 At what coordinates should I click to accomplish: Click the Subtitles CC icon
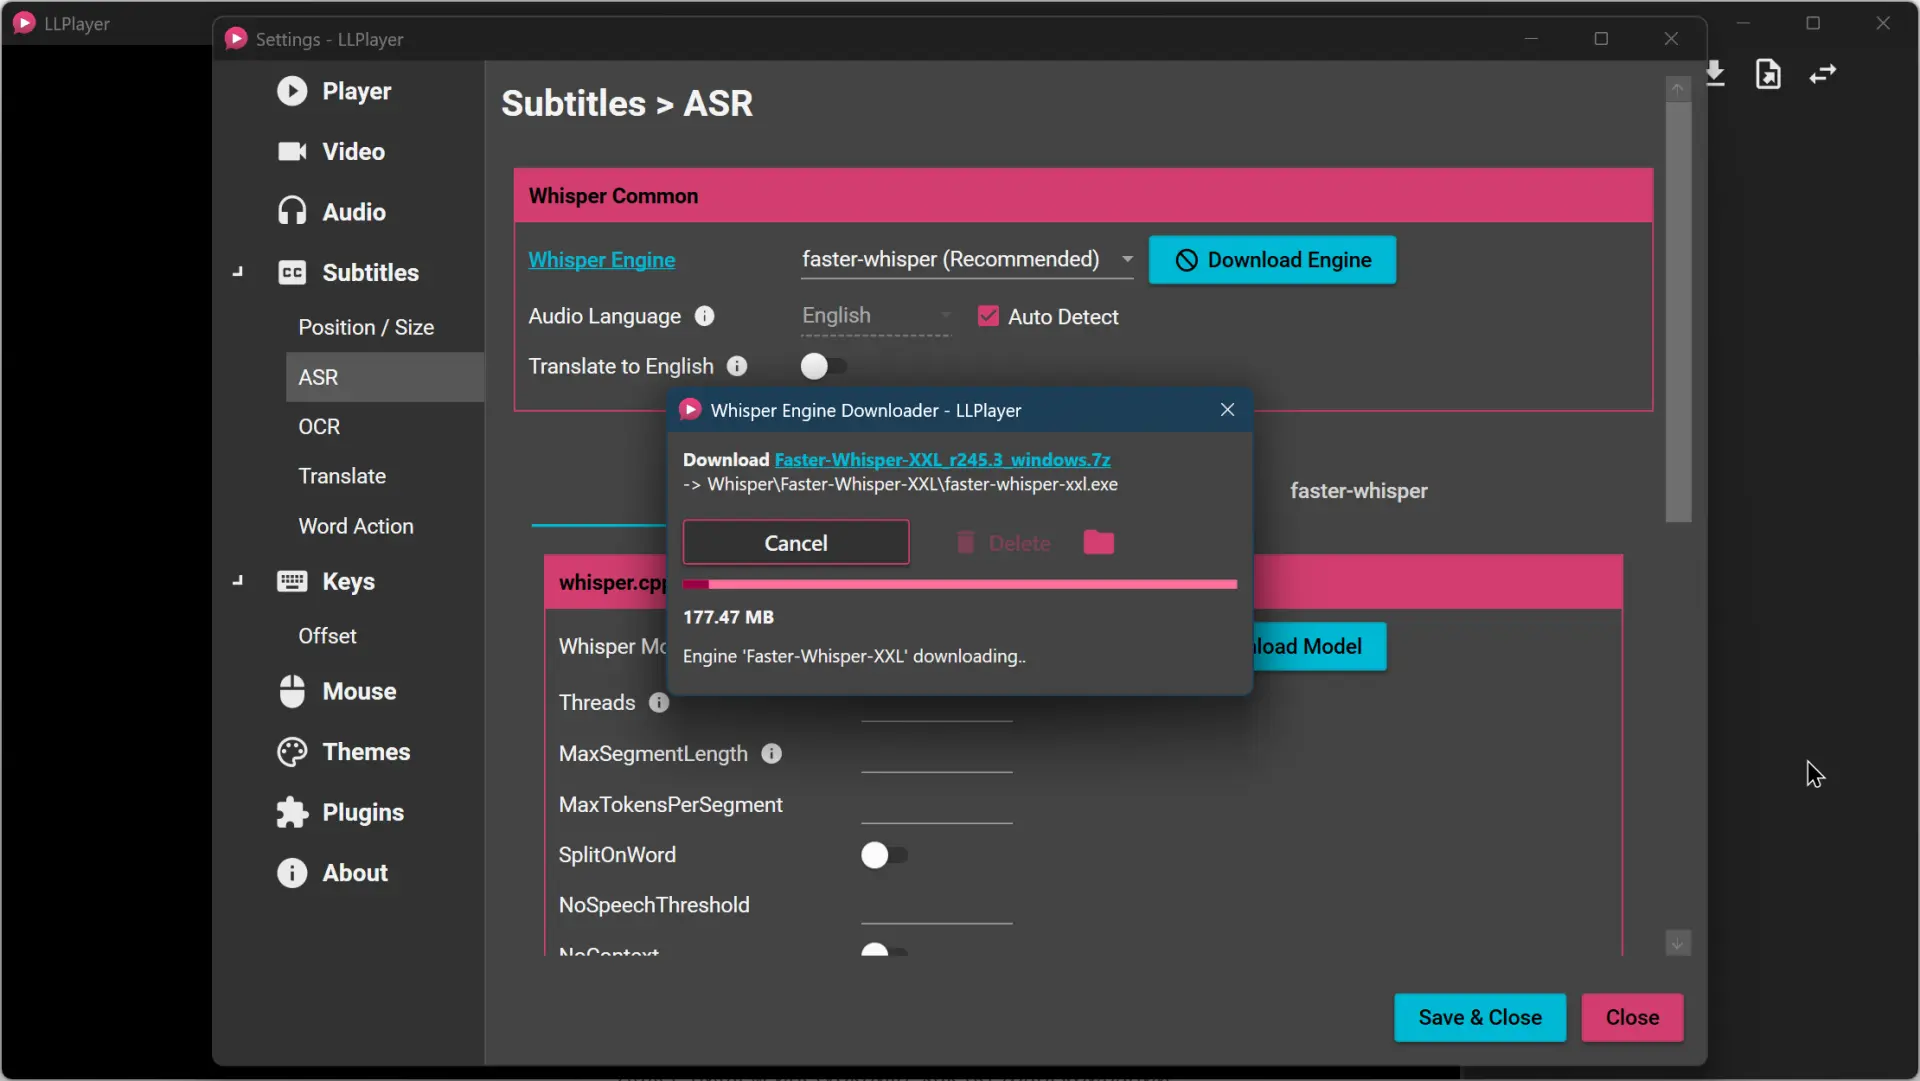[292, 272]
